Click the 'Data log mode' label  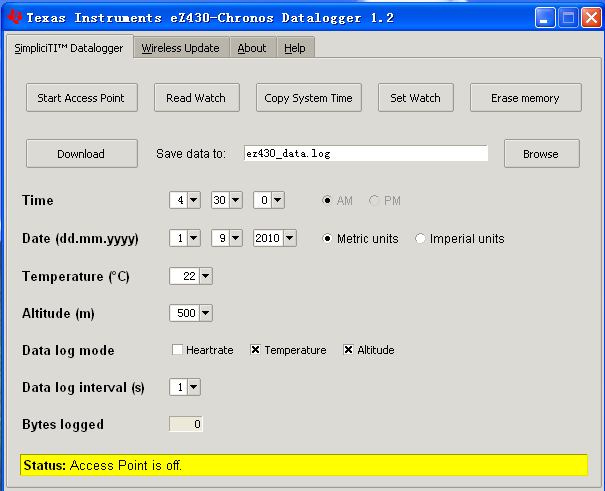point(68,350)
